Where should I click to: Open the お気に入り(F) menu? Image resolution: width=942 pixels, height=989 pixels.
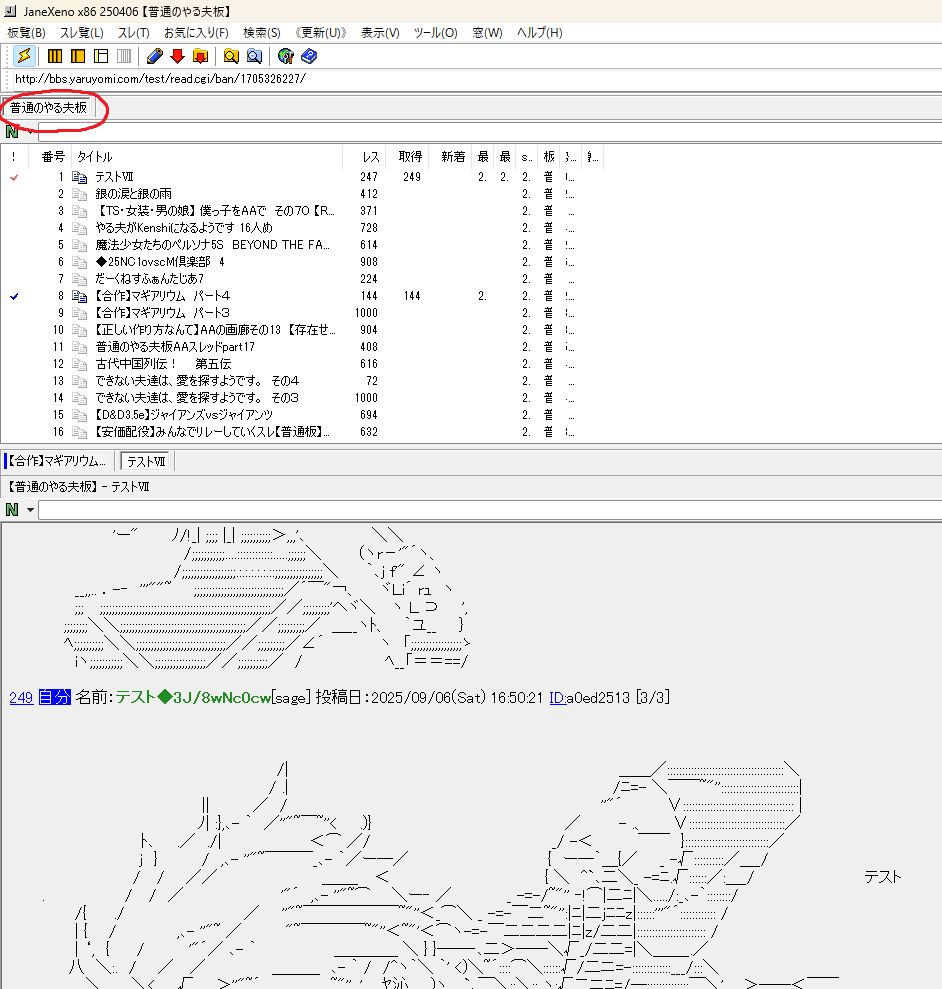pyautogui.click(x=196, y=33)
